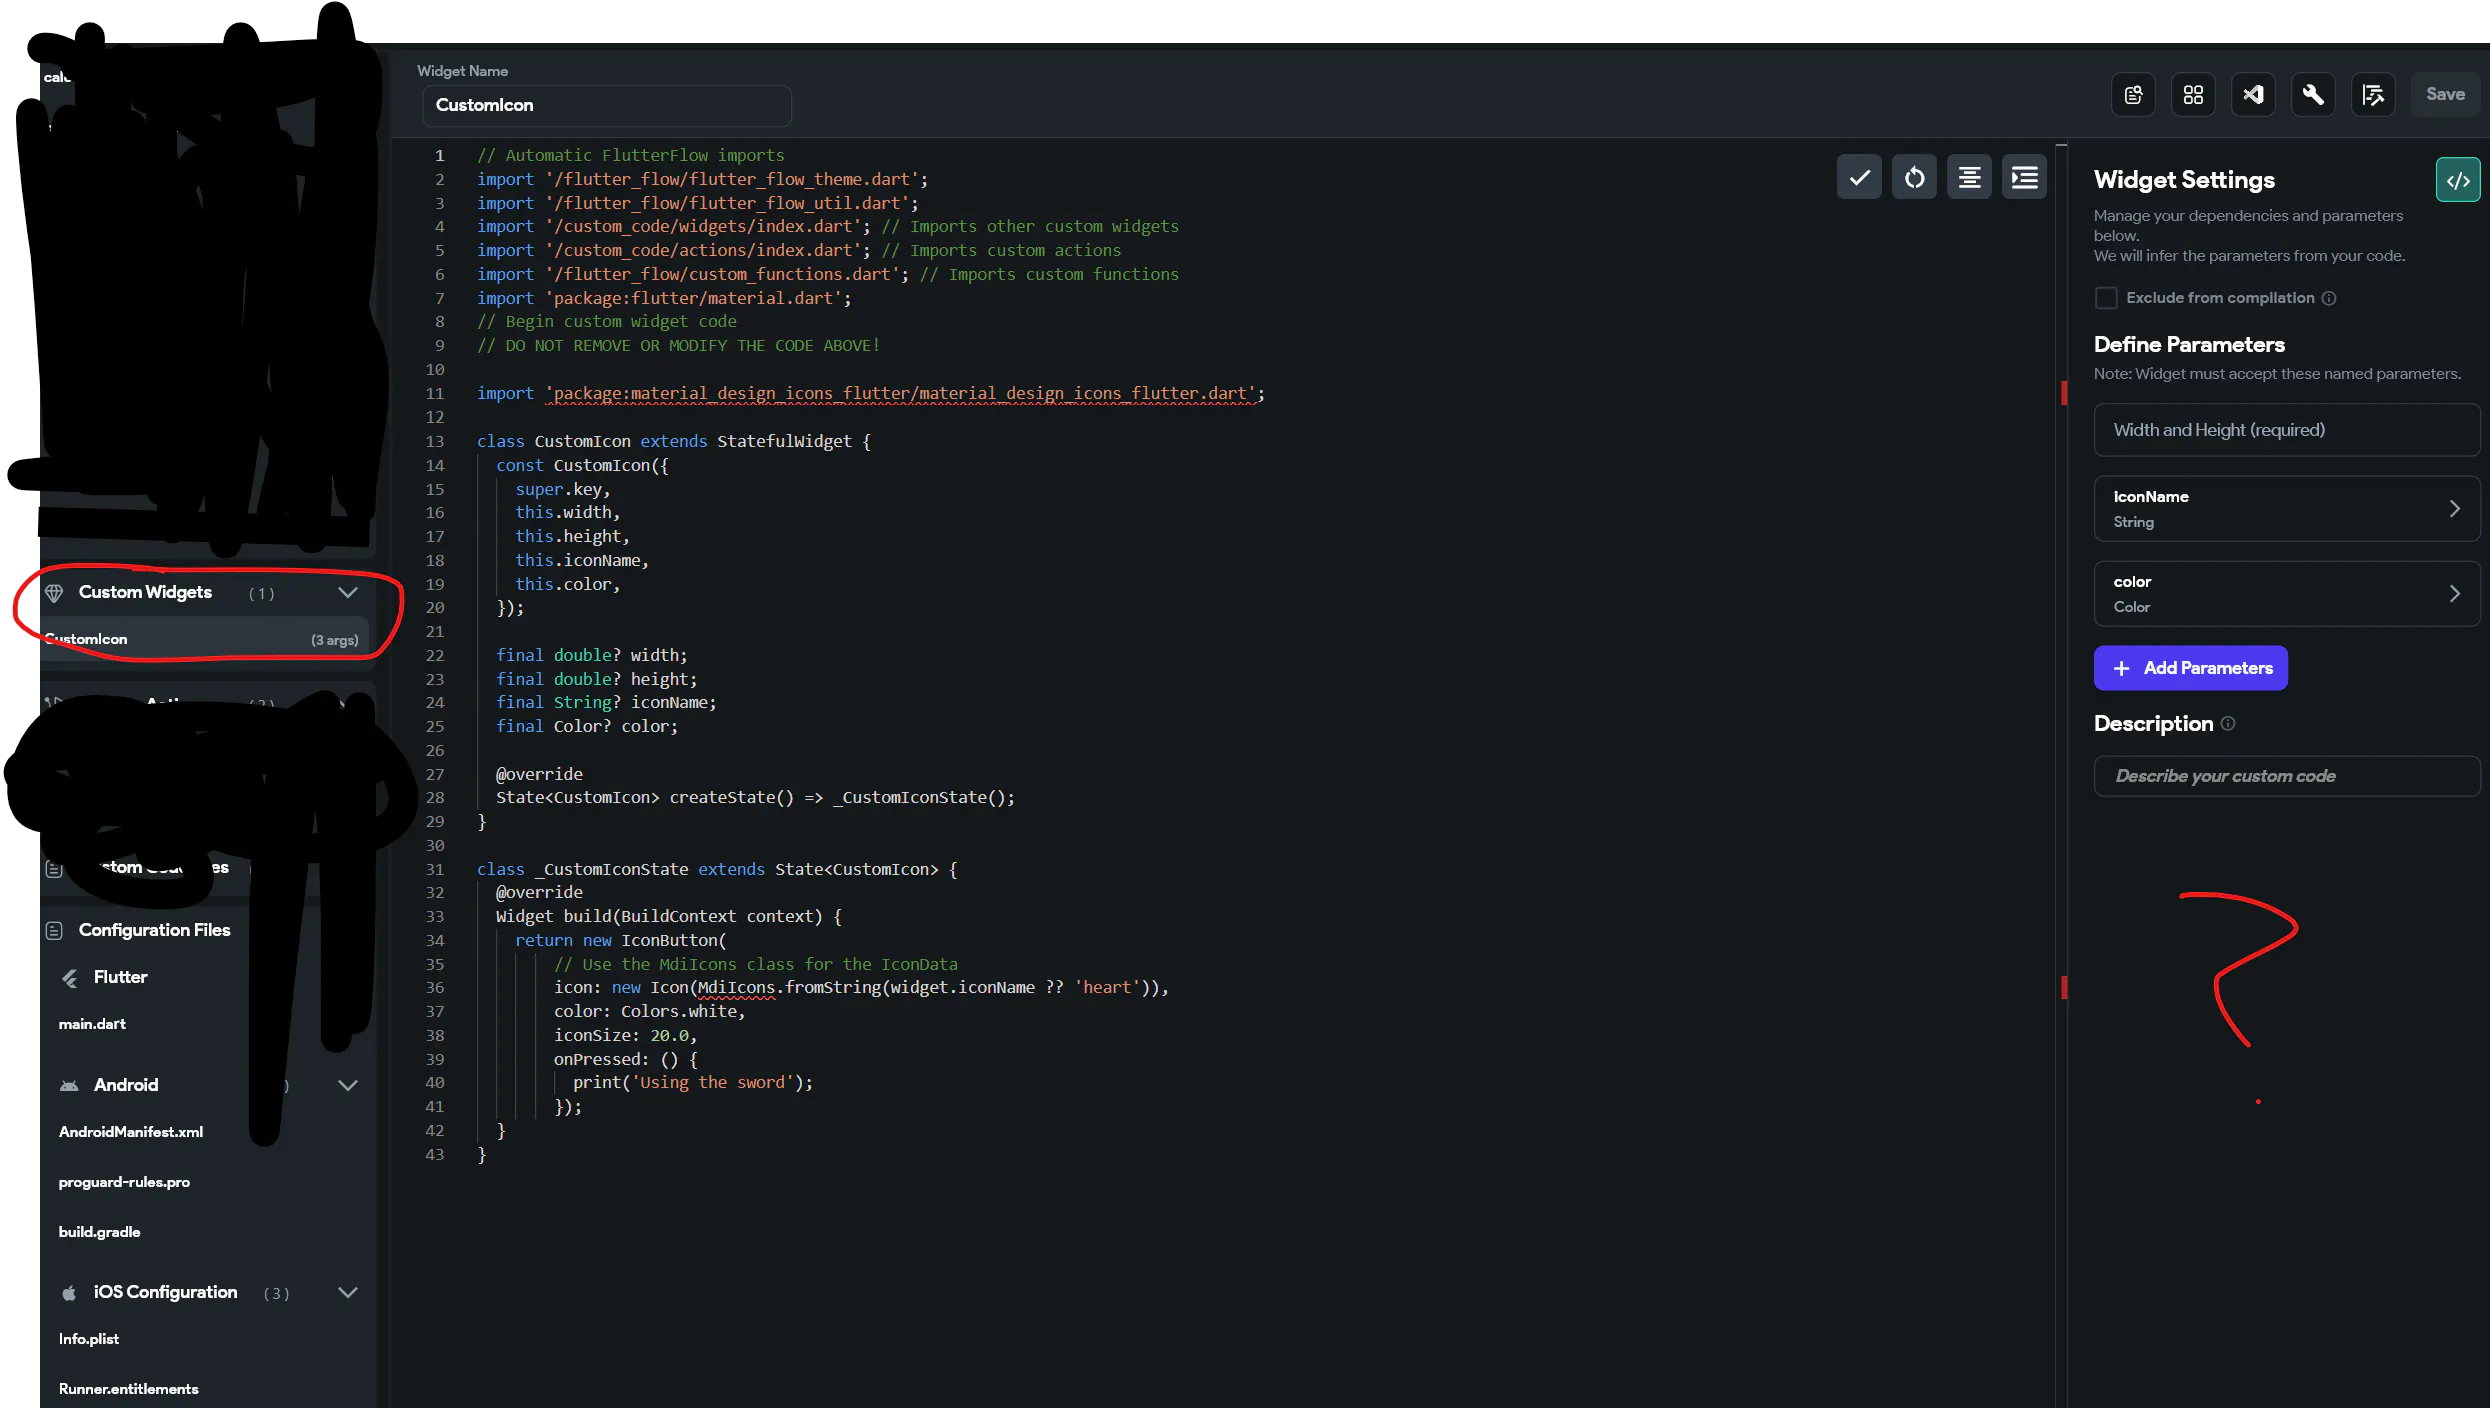Click the Widget Name input field

point(606,106)
